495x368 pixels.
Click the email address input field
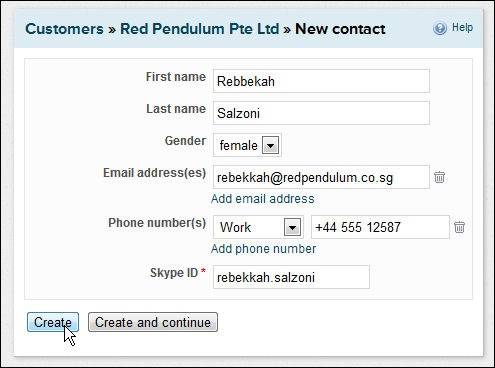[x=321, y=177]
